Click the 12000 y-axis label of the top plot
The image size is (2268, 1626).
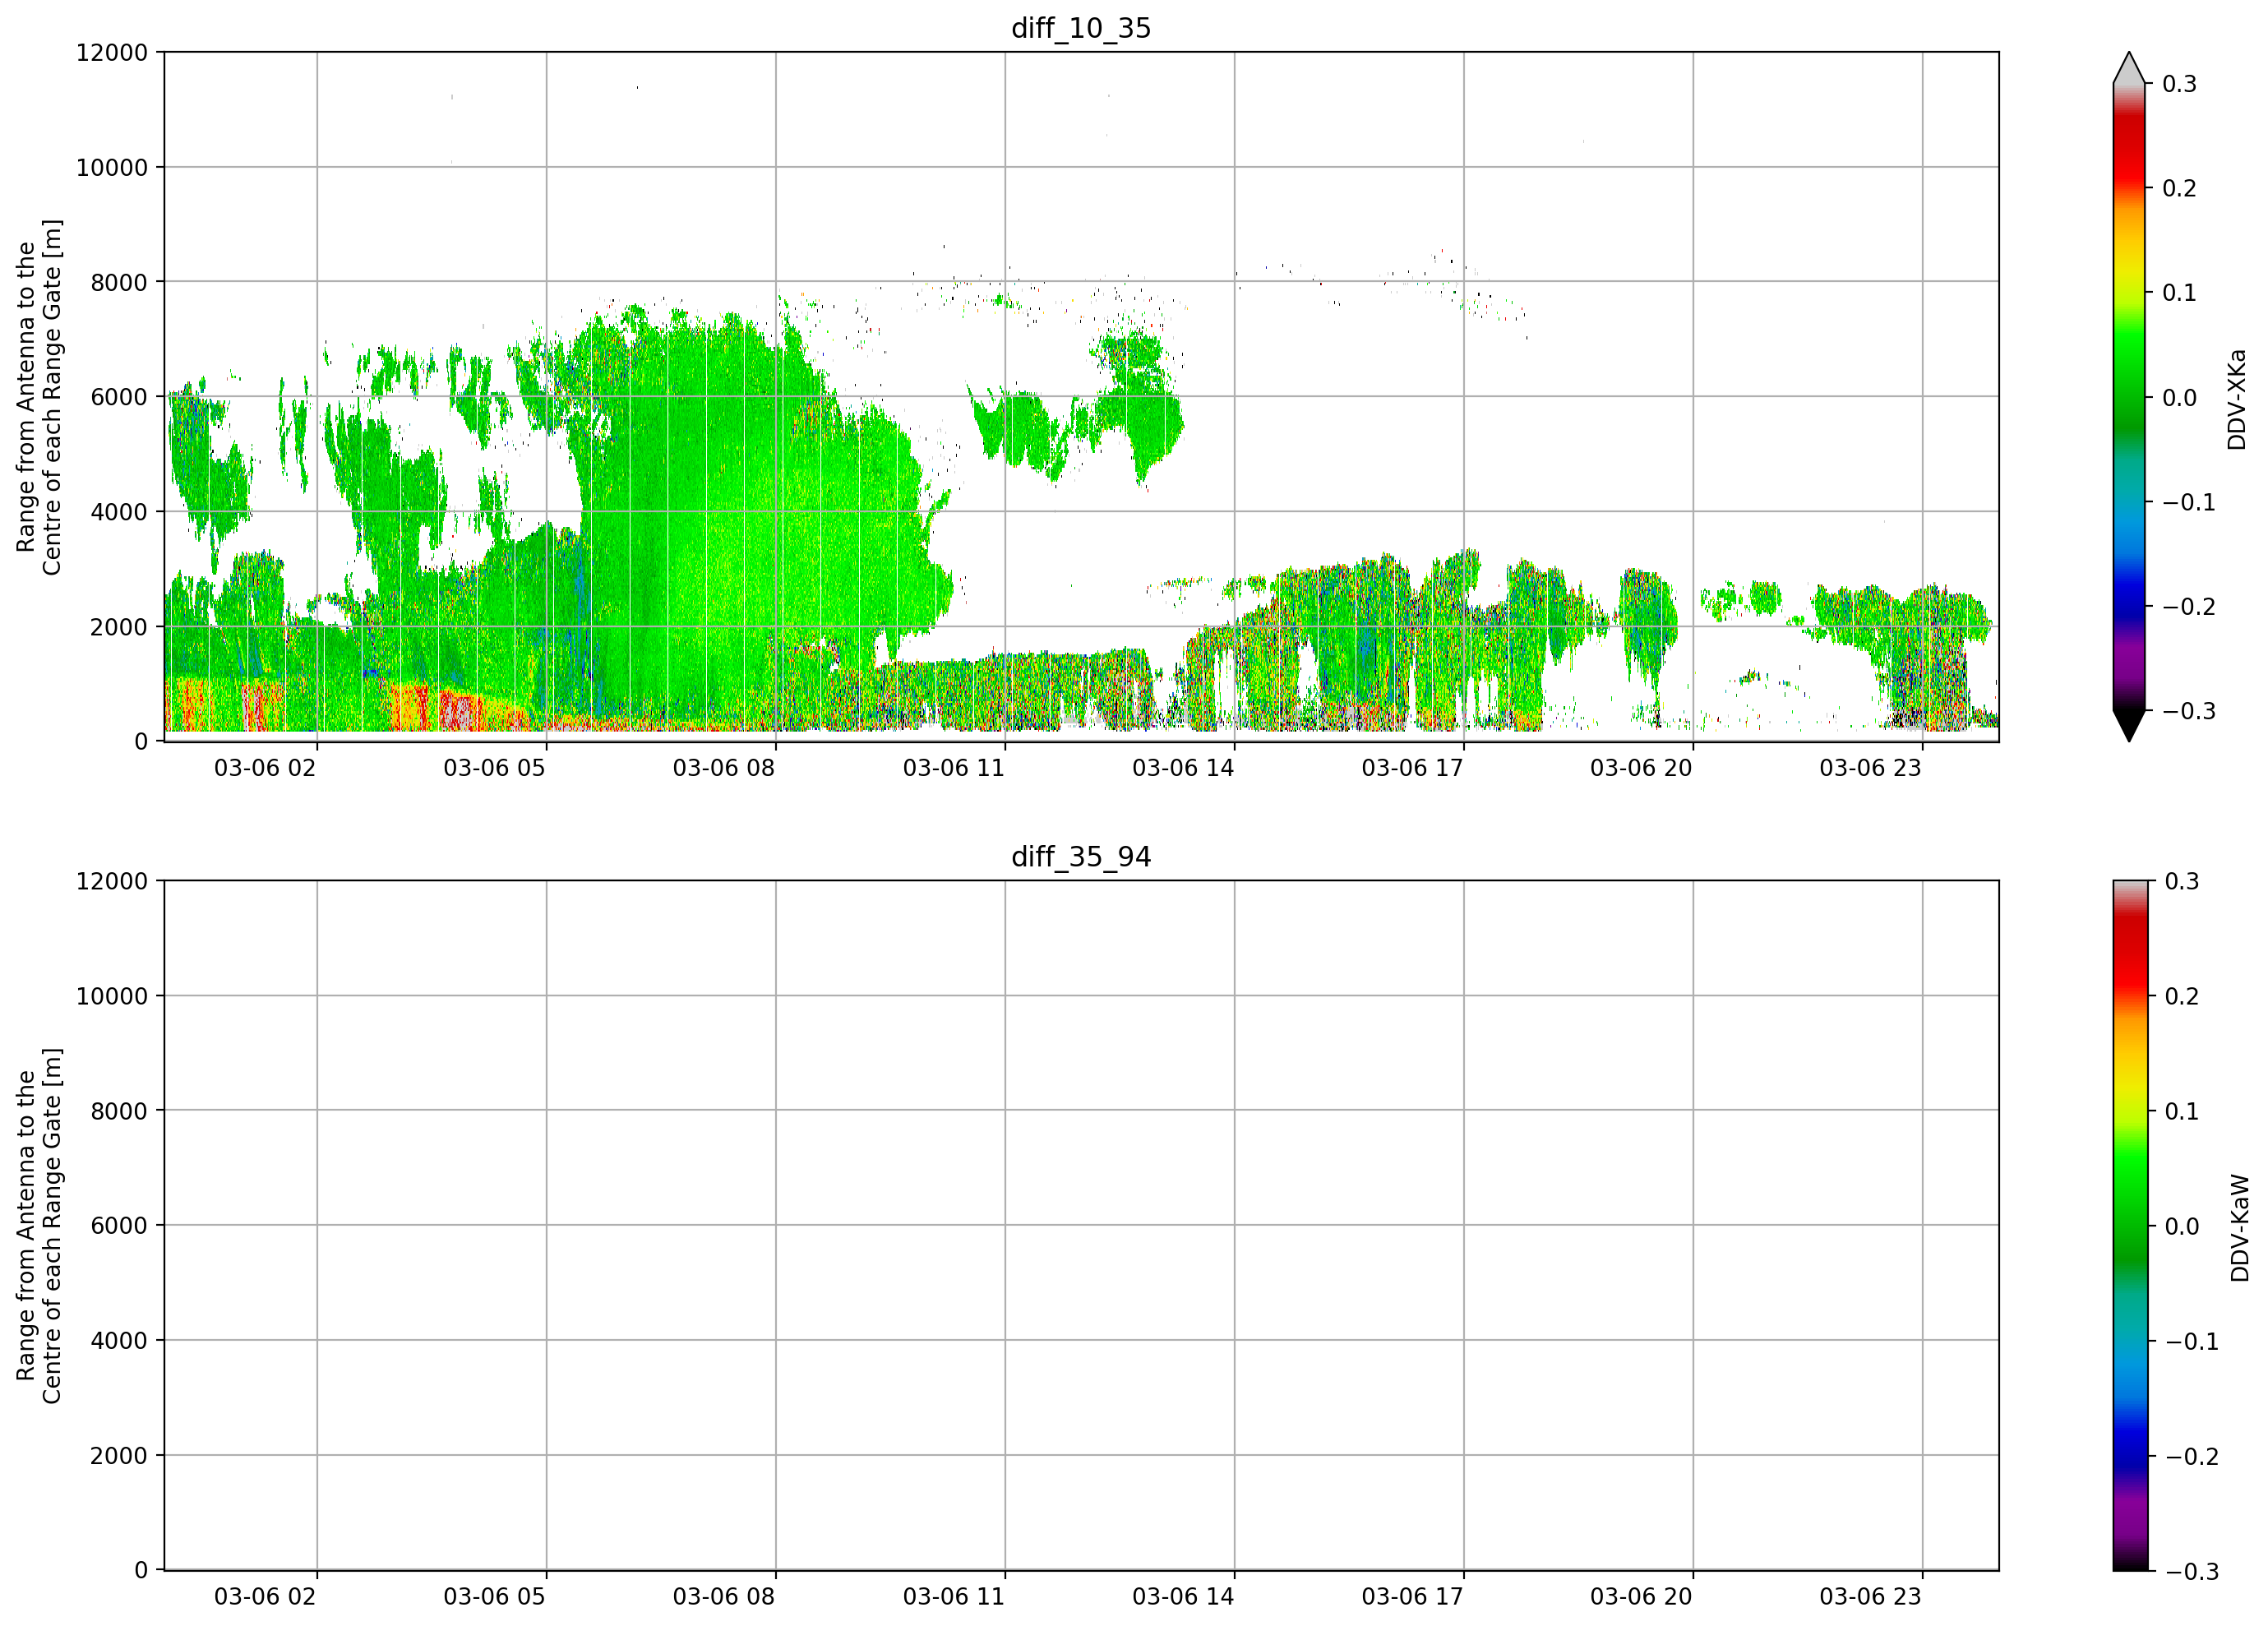pos(112,52)
